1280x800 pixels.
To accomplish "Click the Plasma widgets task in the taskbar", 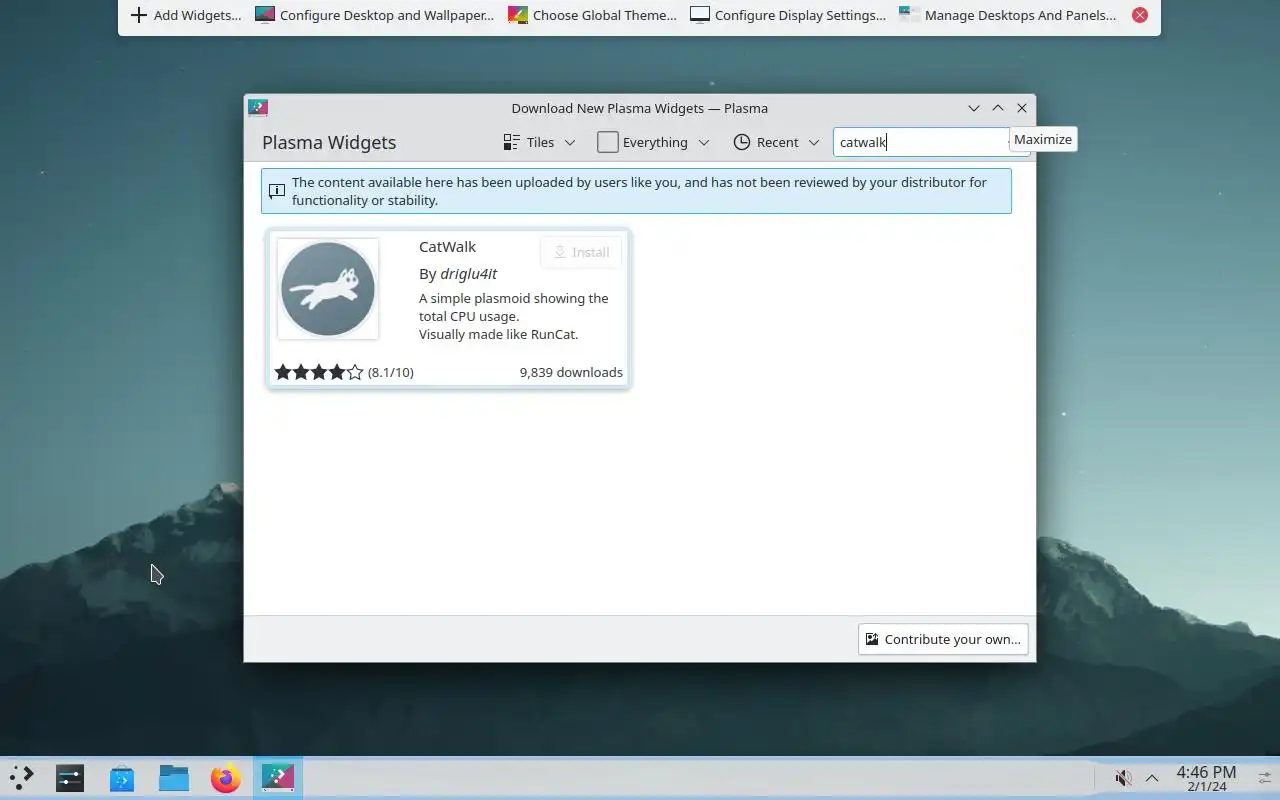I will pos(278,777).
